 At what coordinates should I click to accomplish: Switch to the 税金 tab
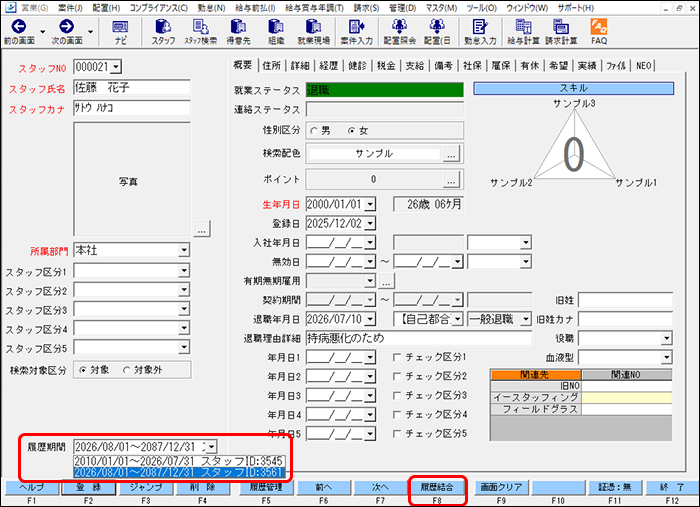(386, 66)
